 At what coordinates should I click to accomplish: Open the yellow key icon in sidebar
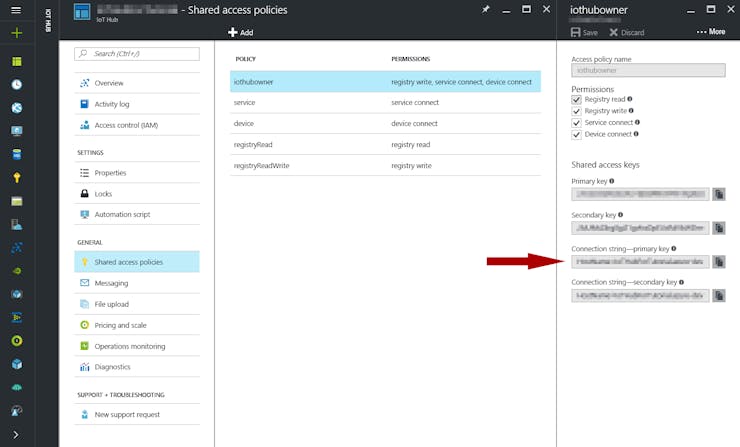(17, 177)
